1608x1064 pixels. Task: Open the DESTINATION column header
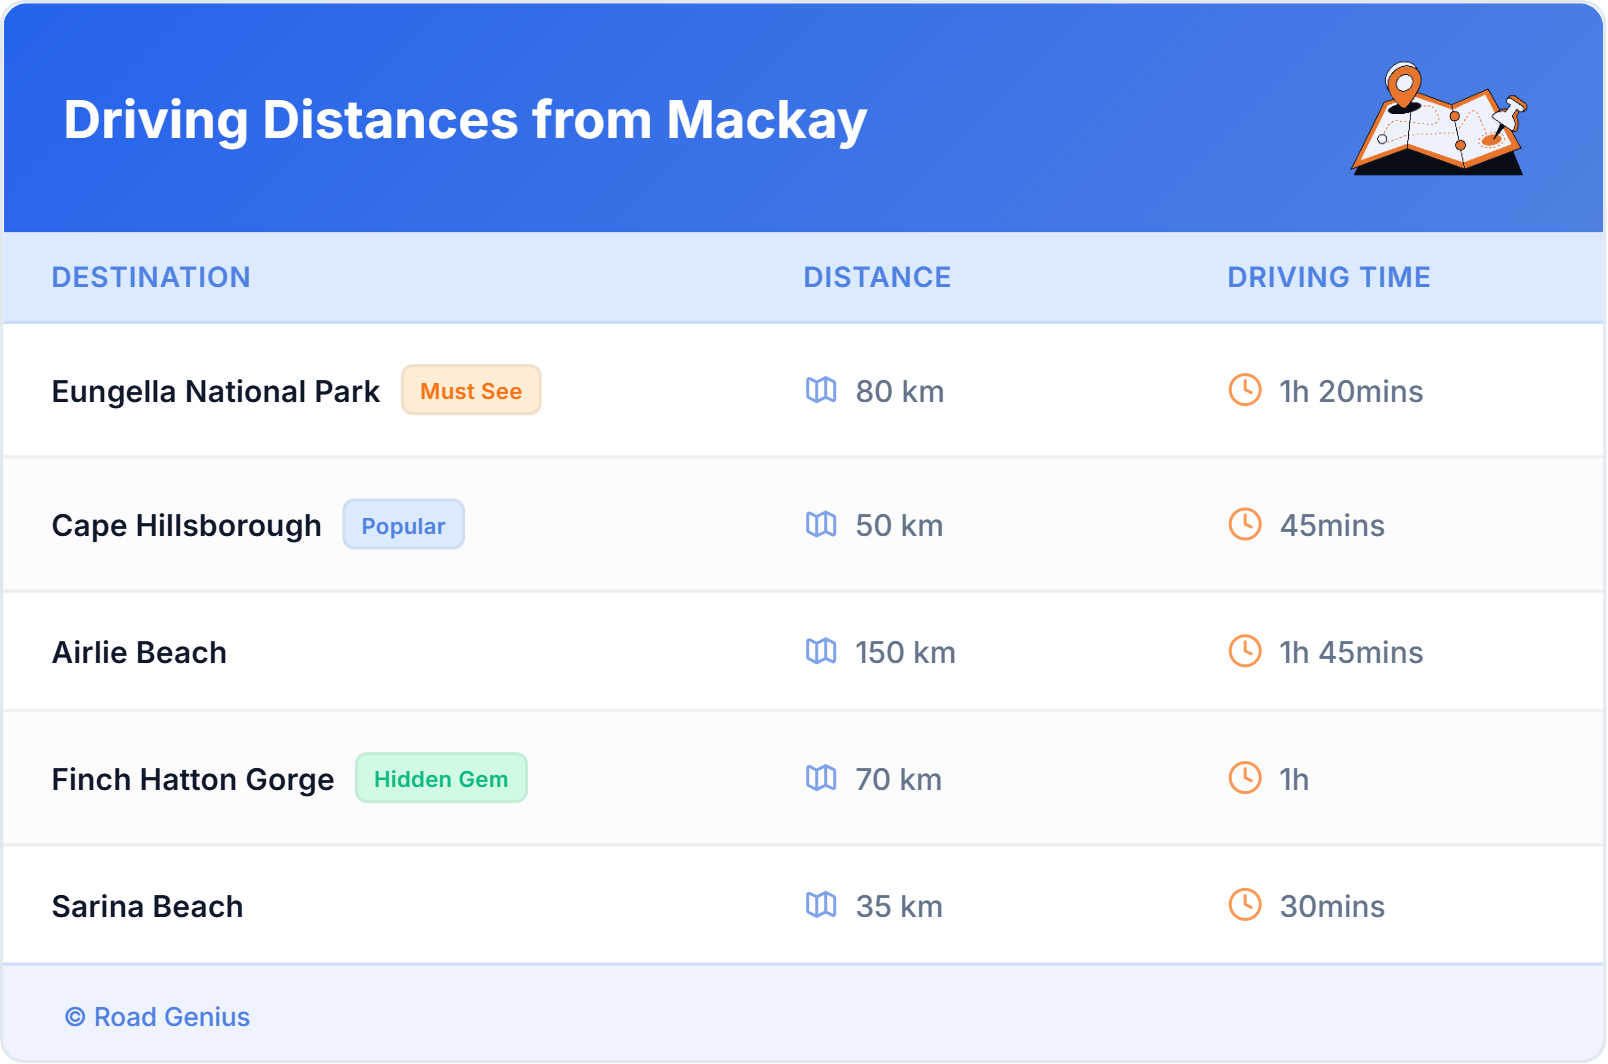point(151,277)
